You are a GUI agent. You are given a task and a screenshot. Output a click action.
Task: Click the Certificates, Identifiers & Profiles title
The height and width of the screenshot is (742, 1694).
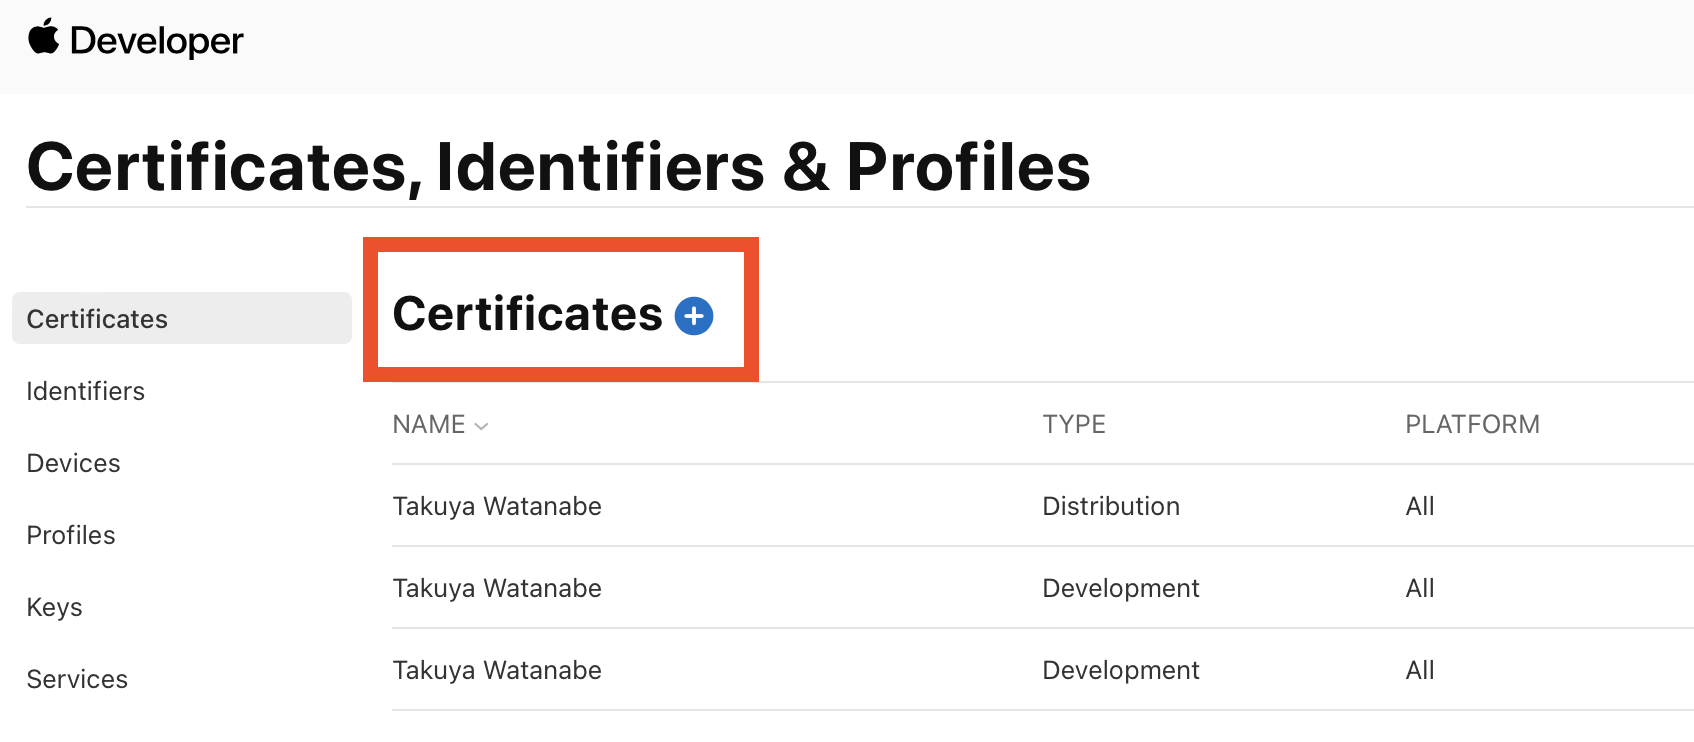[558, 166]
